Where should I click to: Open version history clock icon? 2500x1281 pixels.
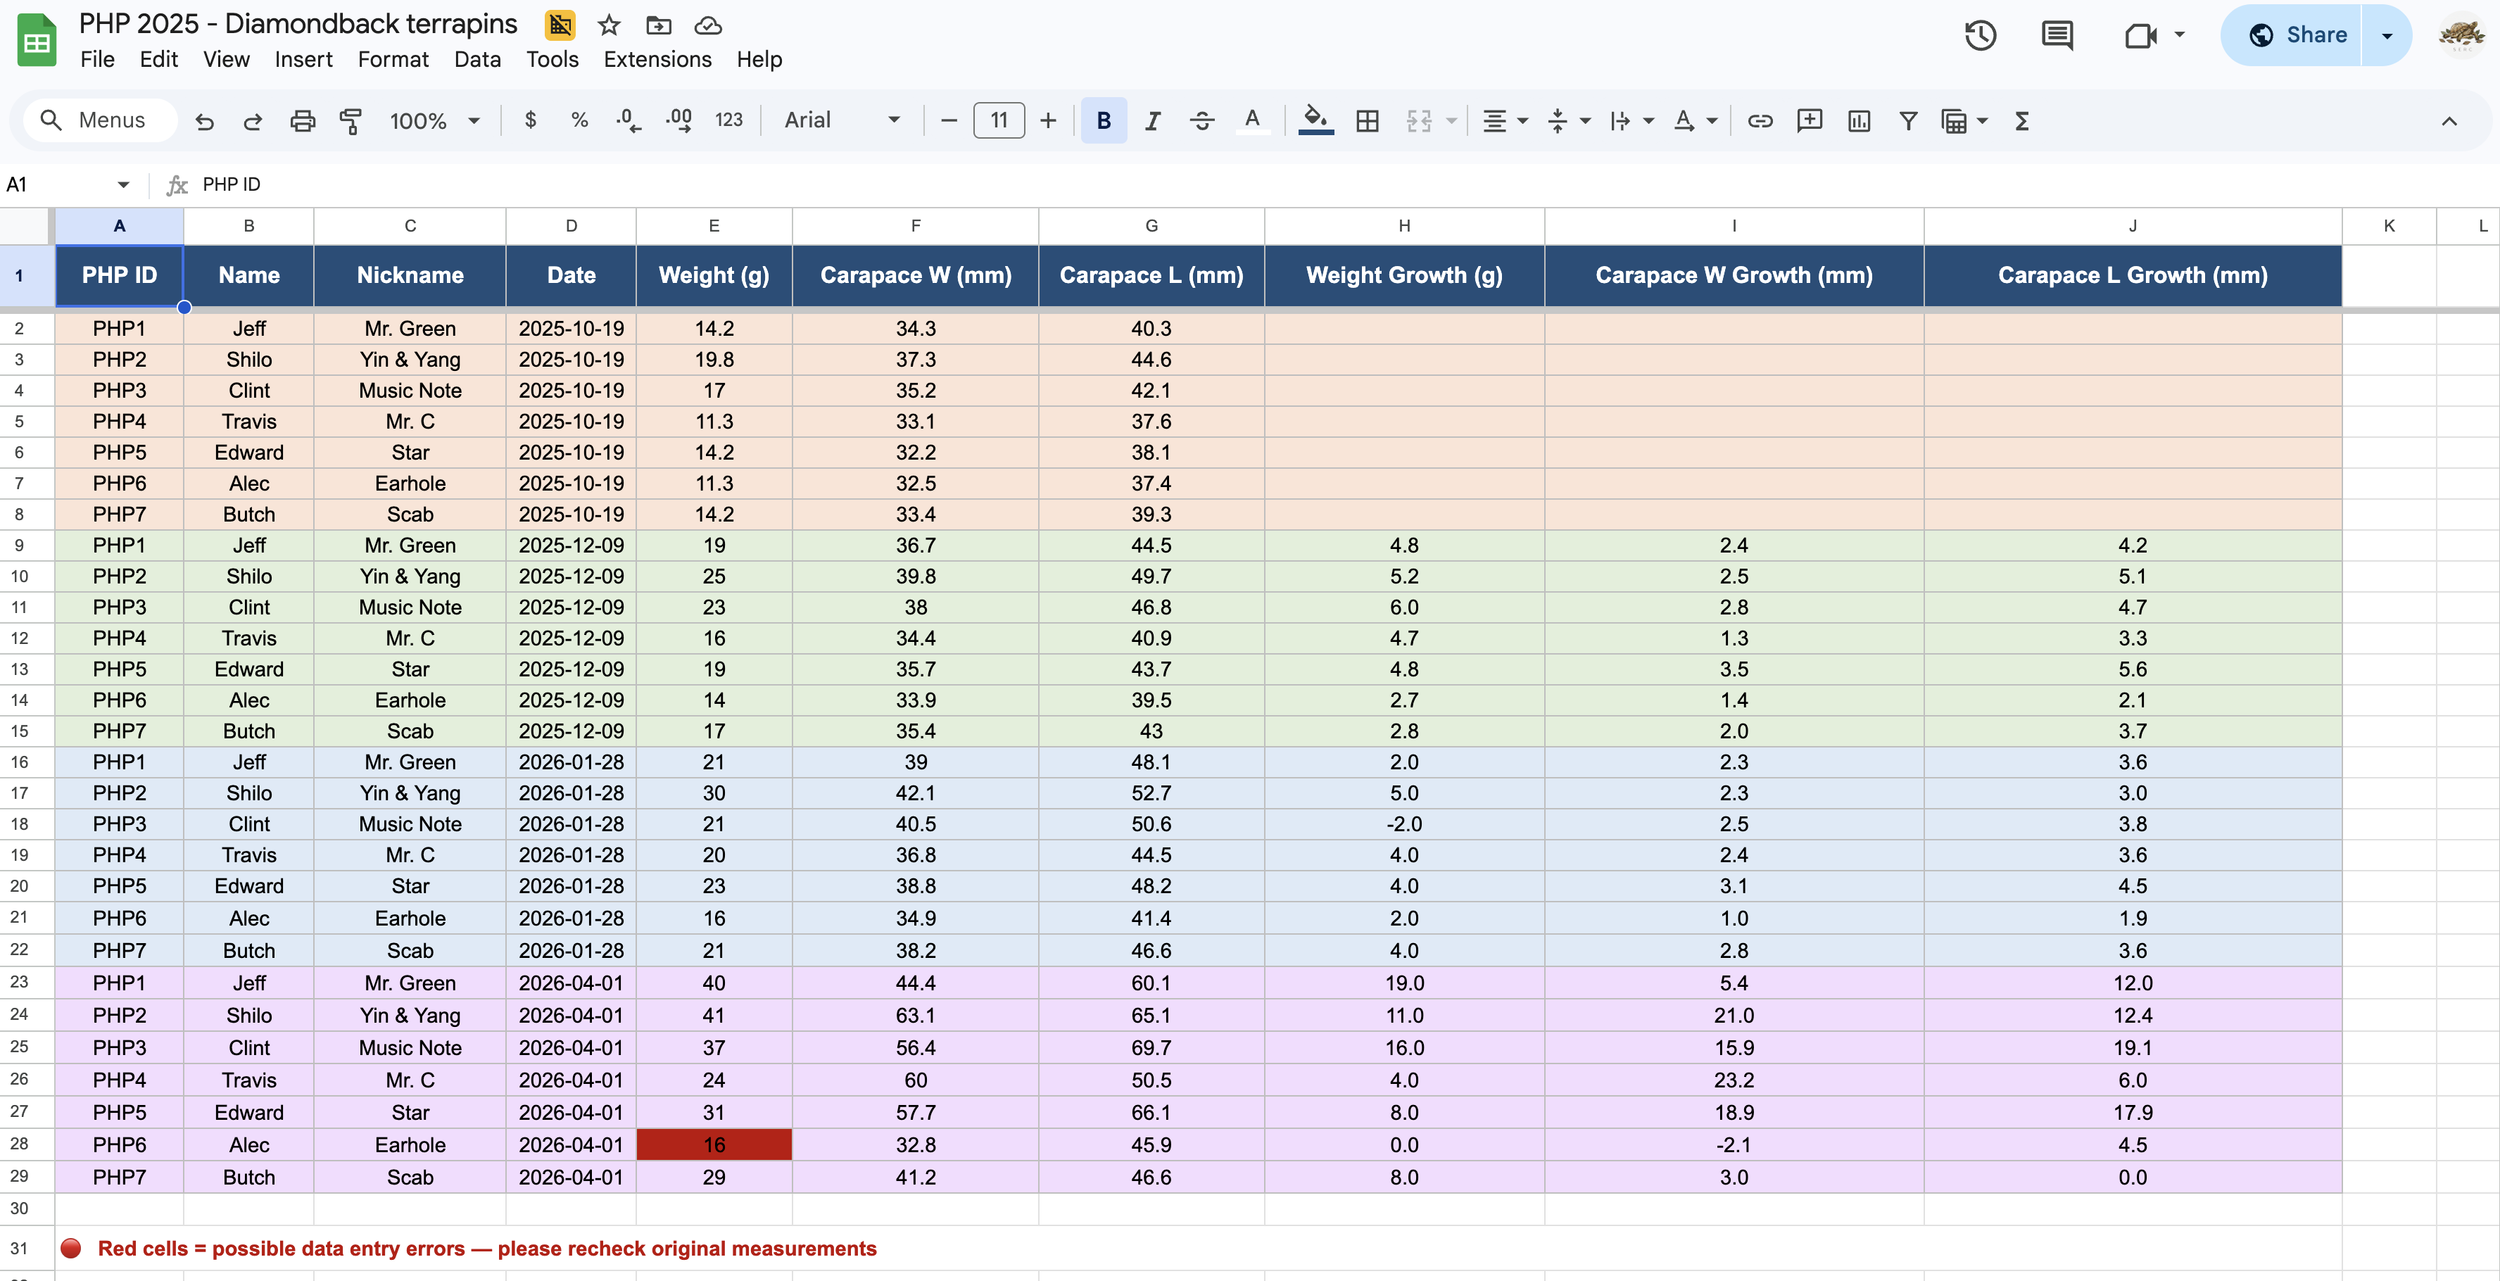point(1980,36)
